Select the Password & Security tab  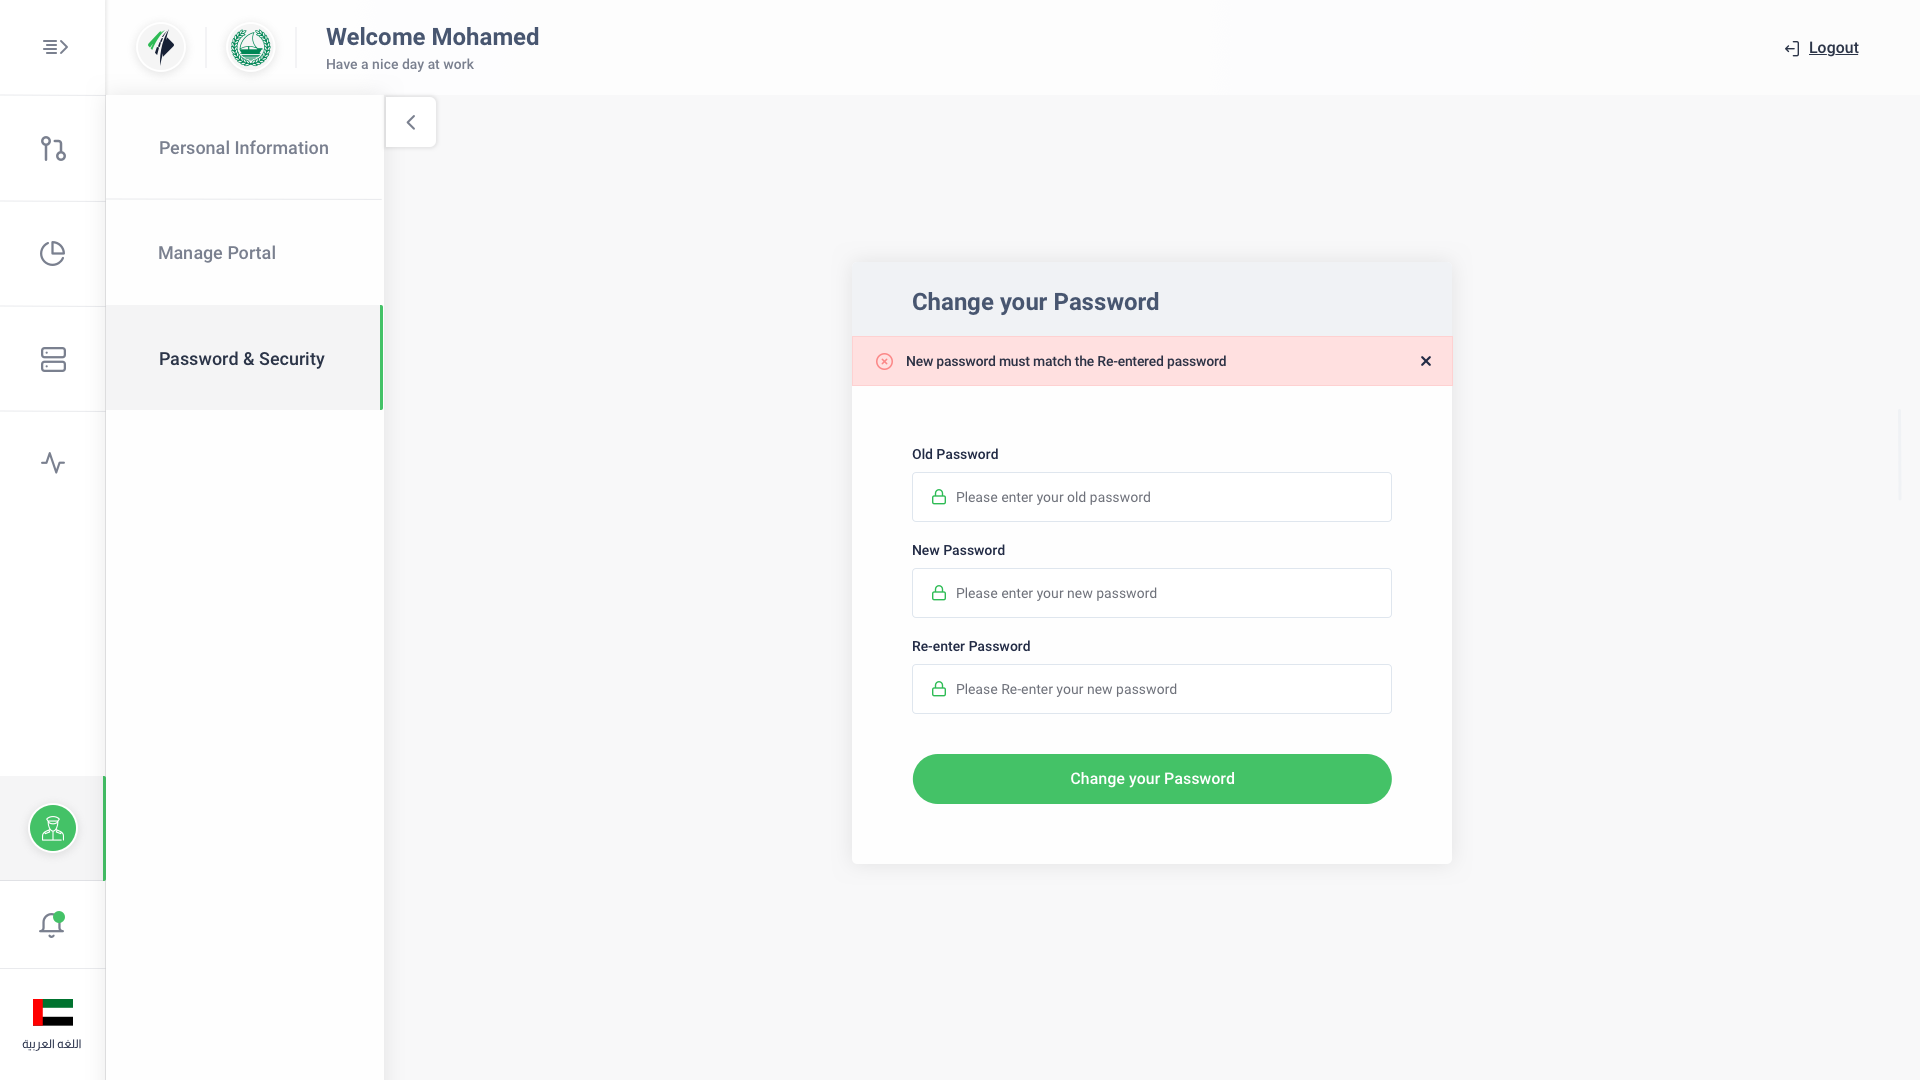[x=244, y=358]
